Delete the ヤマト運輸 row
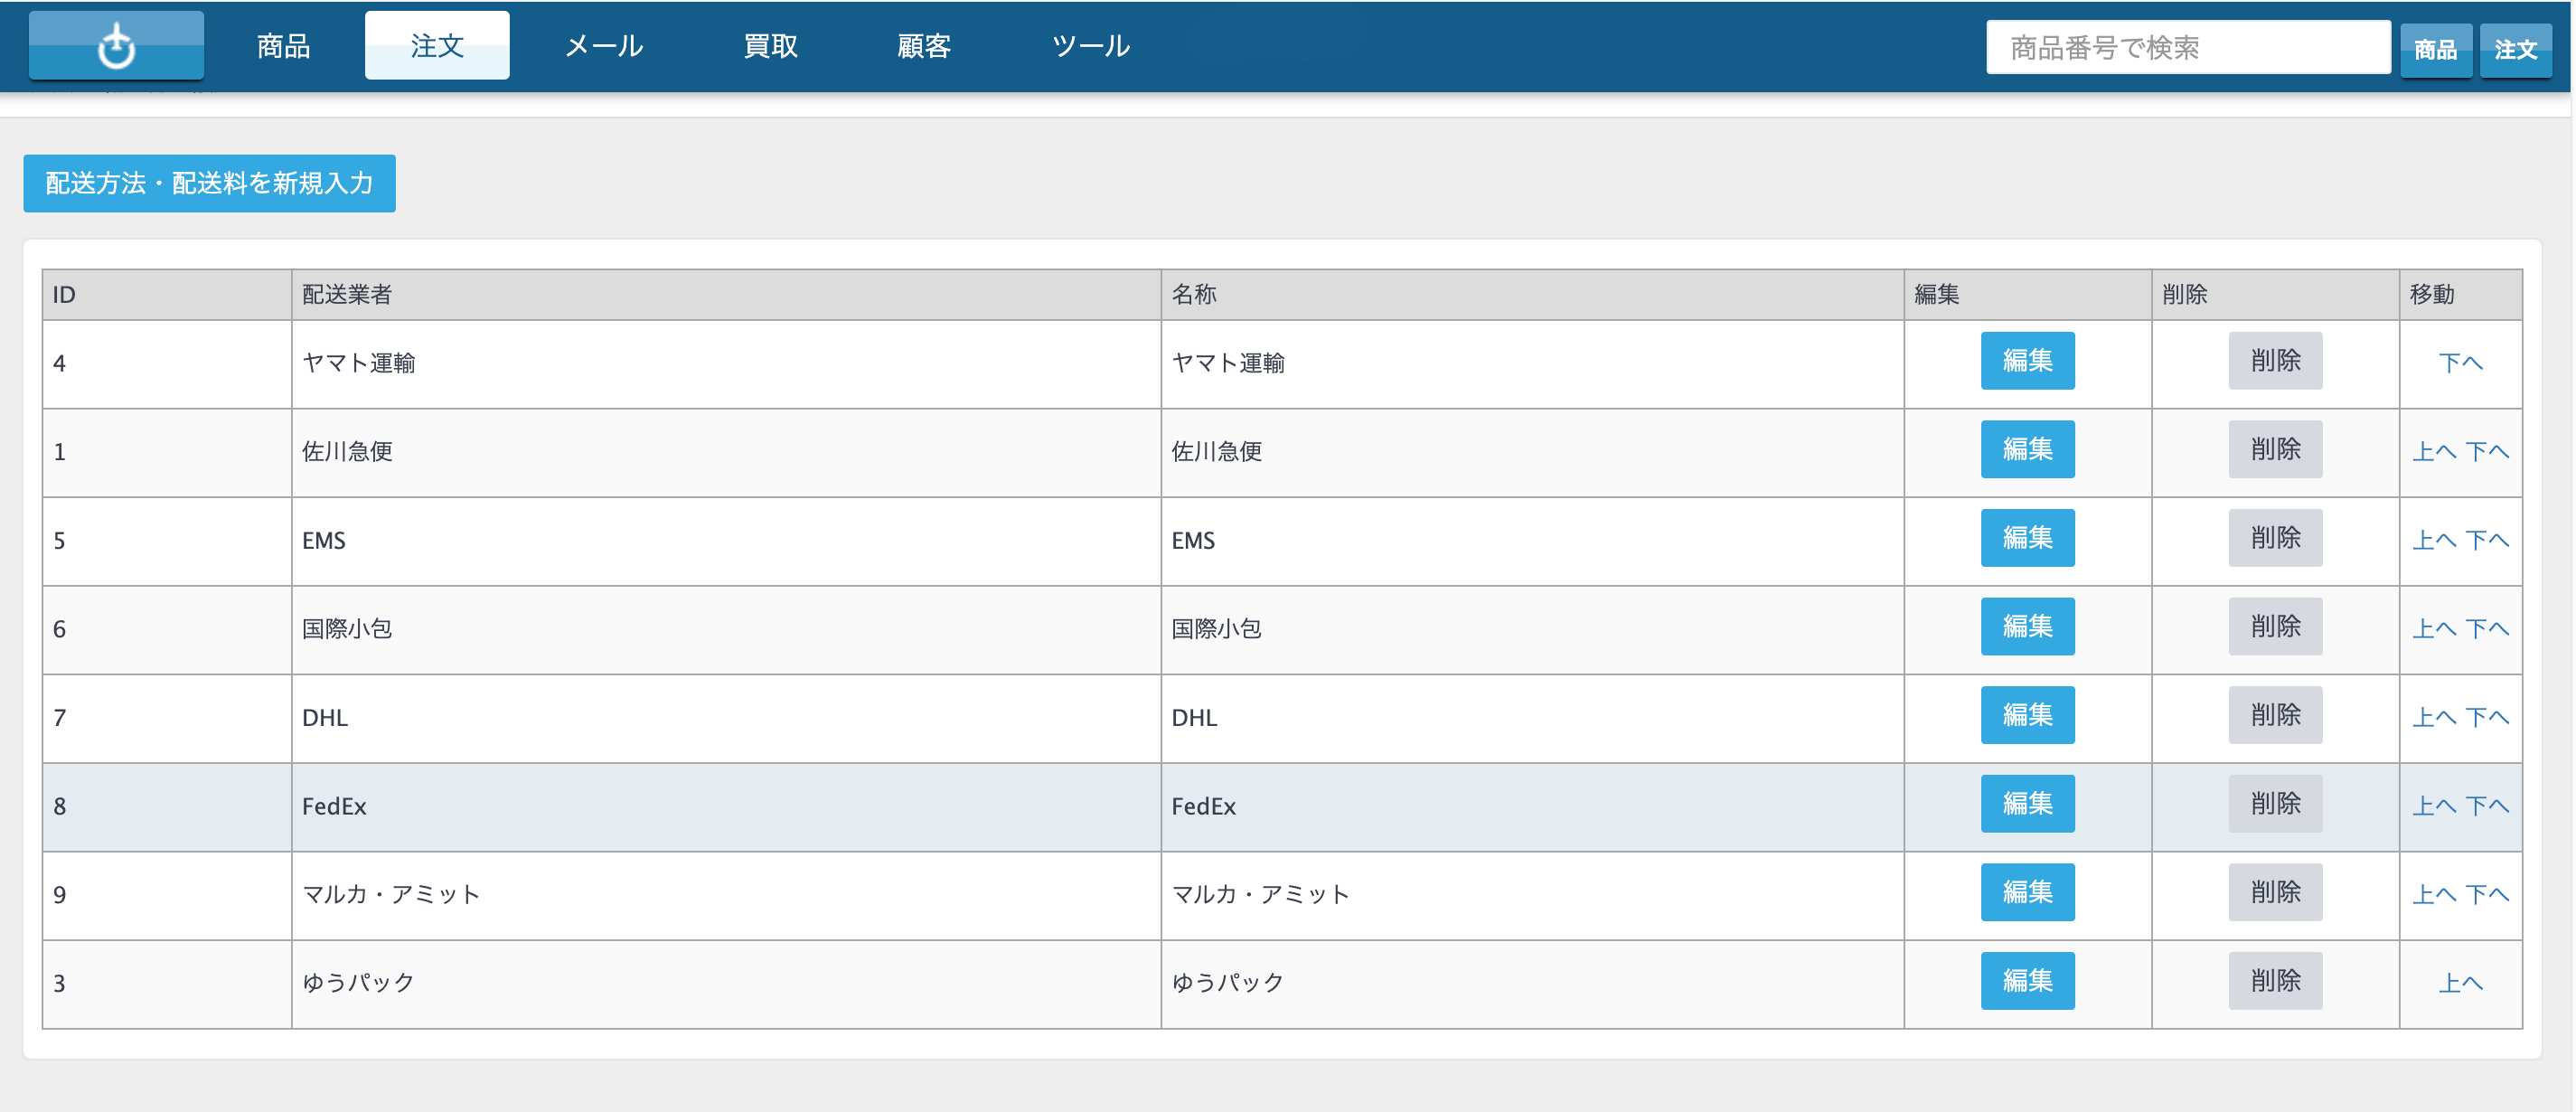Image resolution: width=2576 pixels, height=1112 pixels. [2275, 361]
